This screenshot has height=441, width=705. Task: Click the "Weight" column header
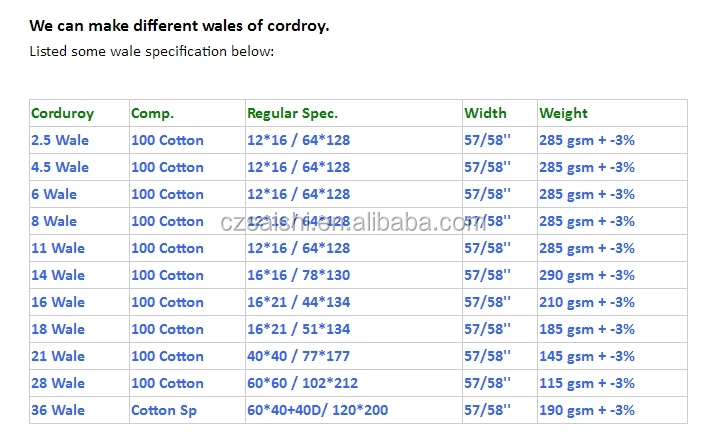(x=563, y=113)
